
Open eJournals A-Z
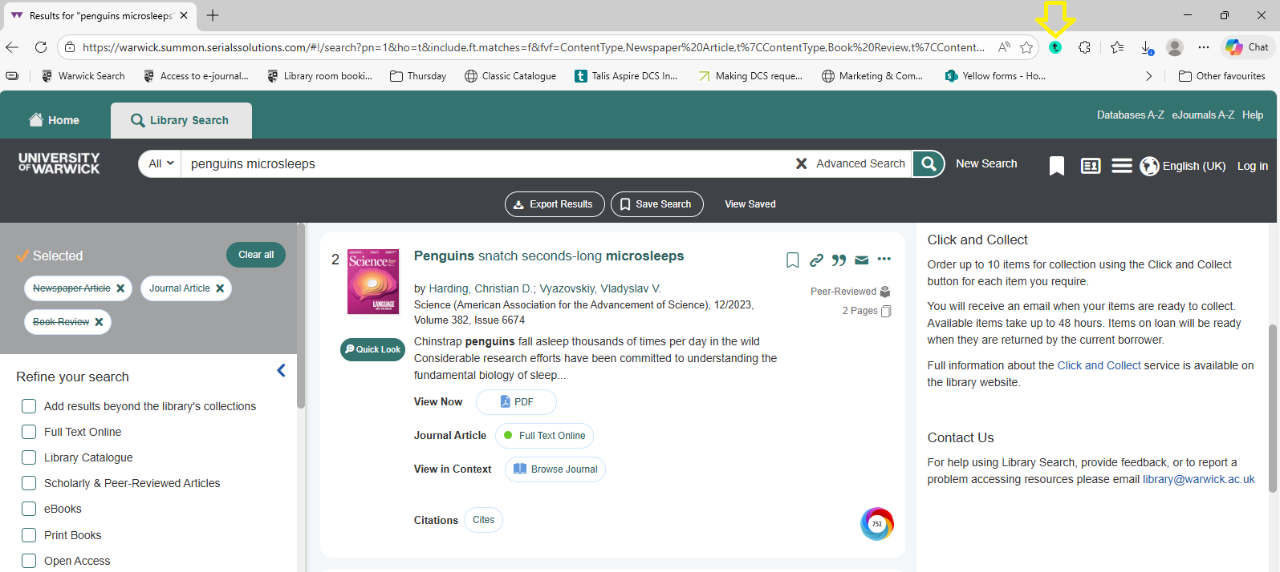pyautogui.click(x=1203, y=115)
